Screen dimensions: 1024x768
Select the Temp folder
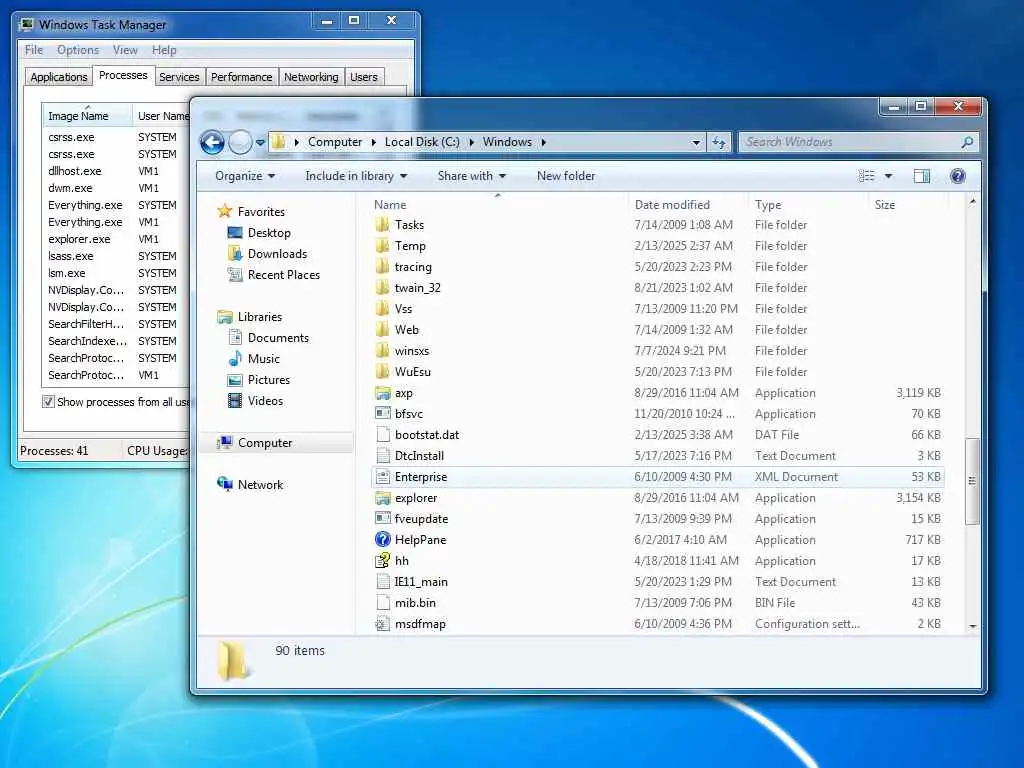tap(410, 246)
